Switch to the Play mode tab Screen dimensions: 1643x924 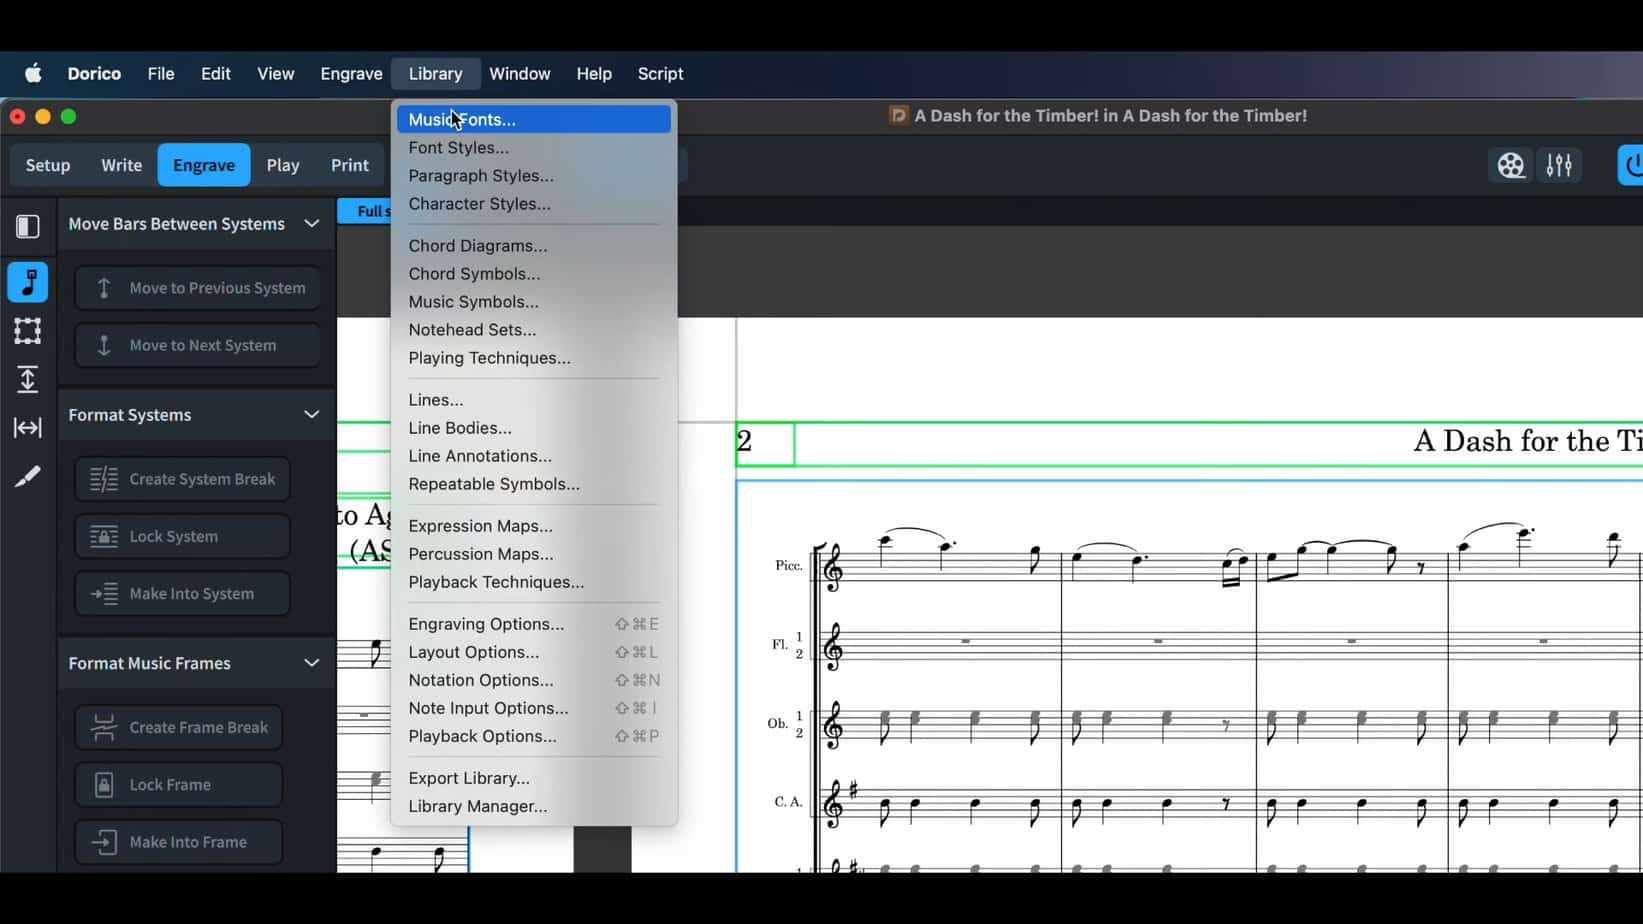click(x=283, y=165)
